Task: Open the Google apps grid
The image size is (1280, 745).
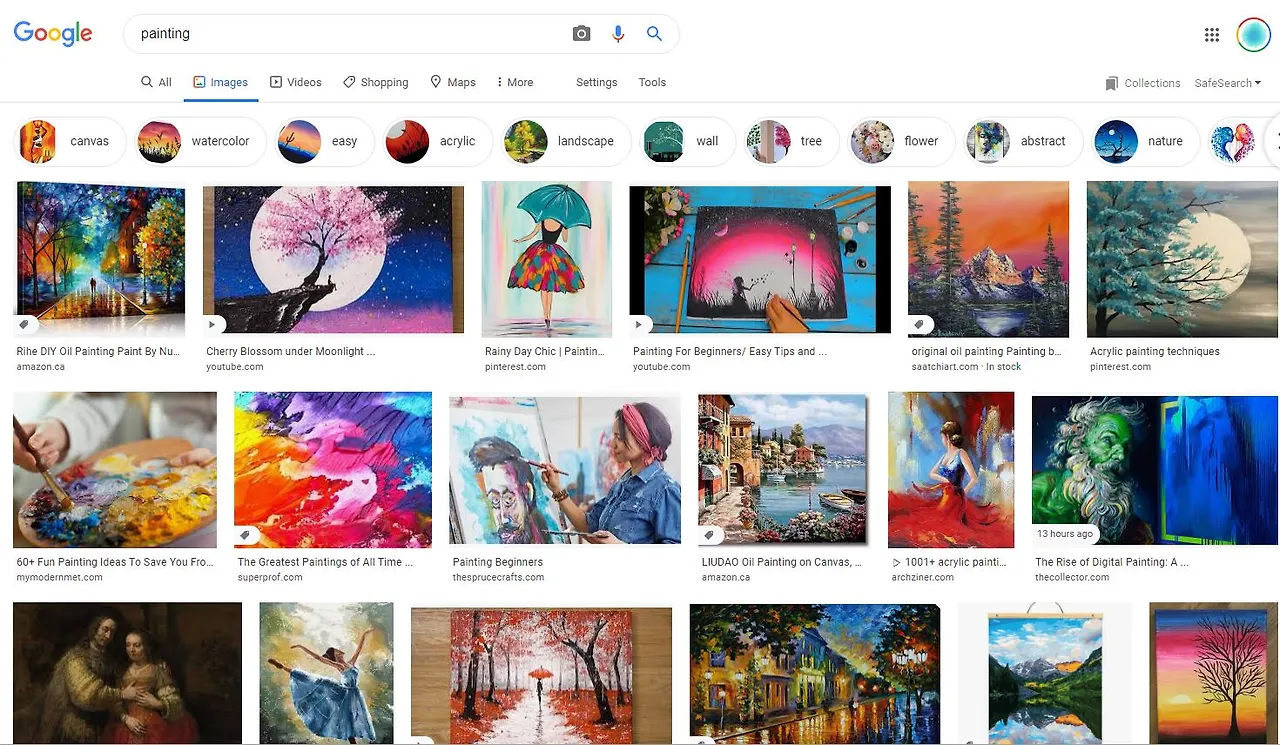Action: [x=1212, y=35]
